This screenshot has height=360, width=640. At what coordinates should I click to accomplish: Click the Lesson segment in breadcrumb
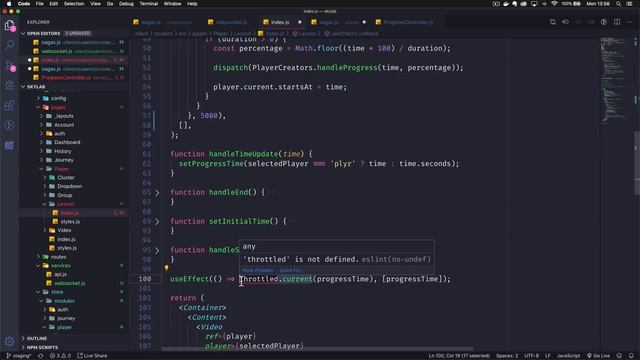(x=242, y=33)
